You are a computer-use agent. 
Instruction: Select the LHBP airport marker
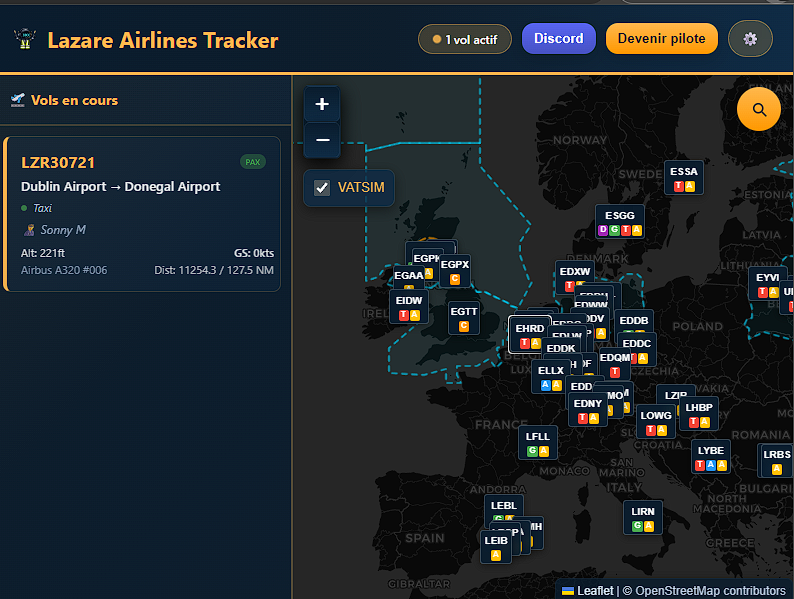tap(699, 414)
